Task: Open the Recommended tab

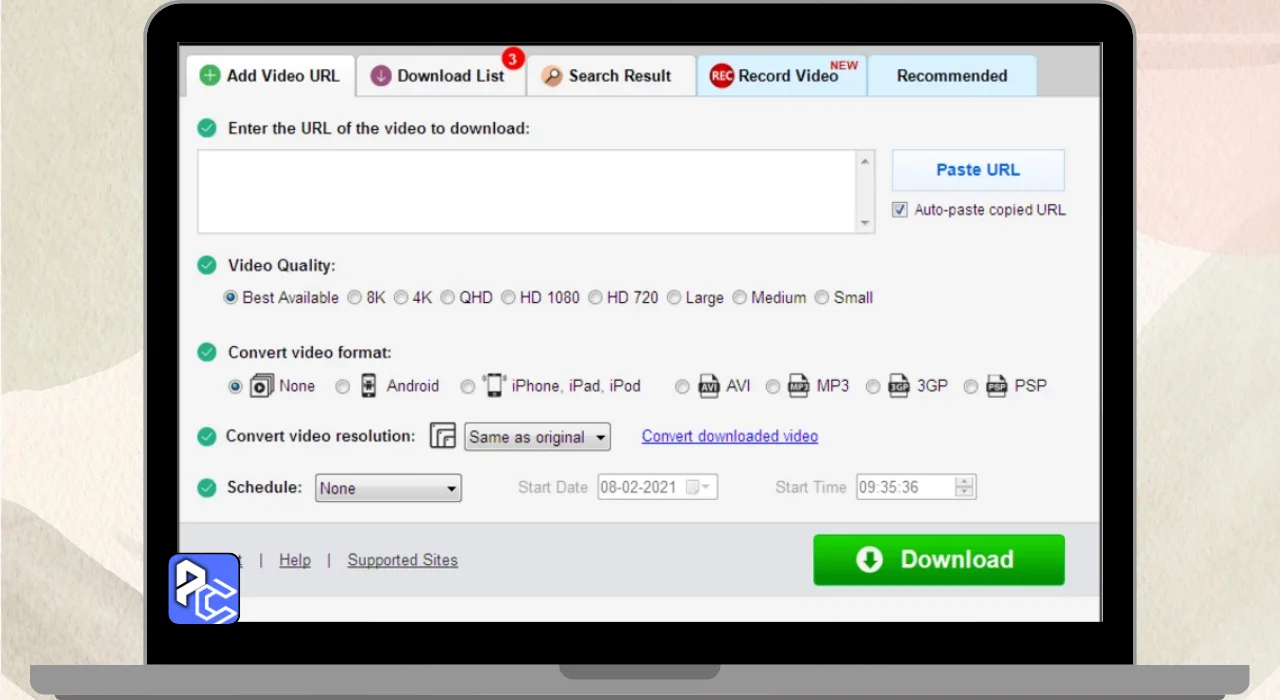Action: coord(952,76)
